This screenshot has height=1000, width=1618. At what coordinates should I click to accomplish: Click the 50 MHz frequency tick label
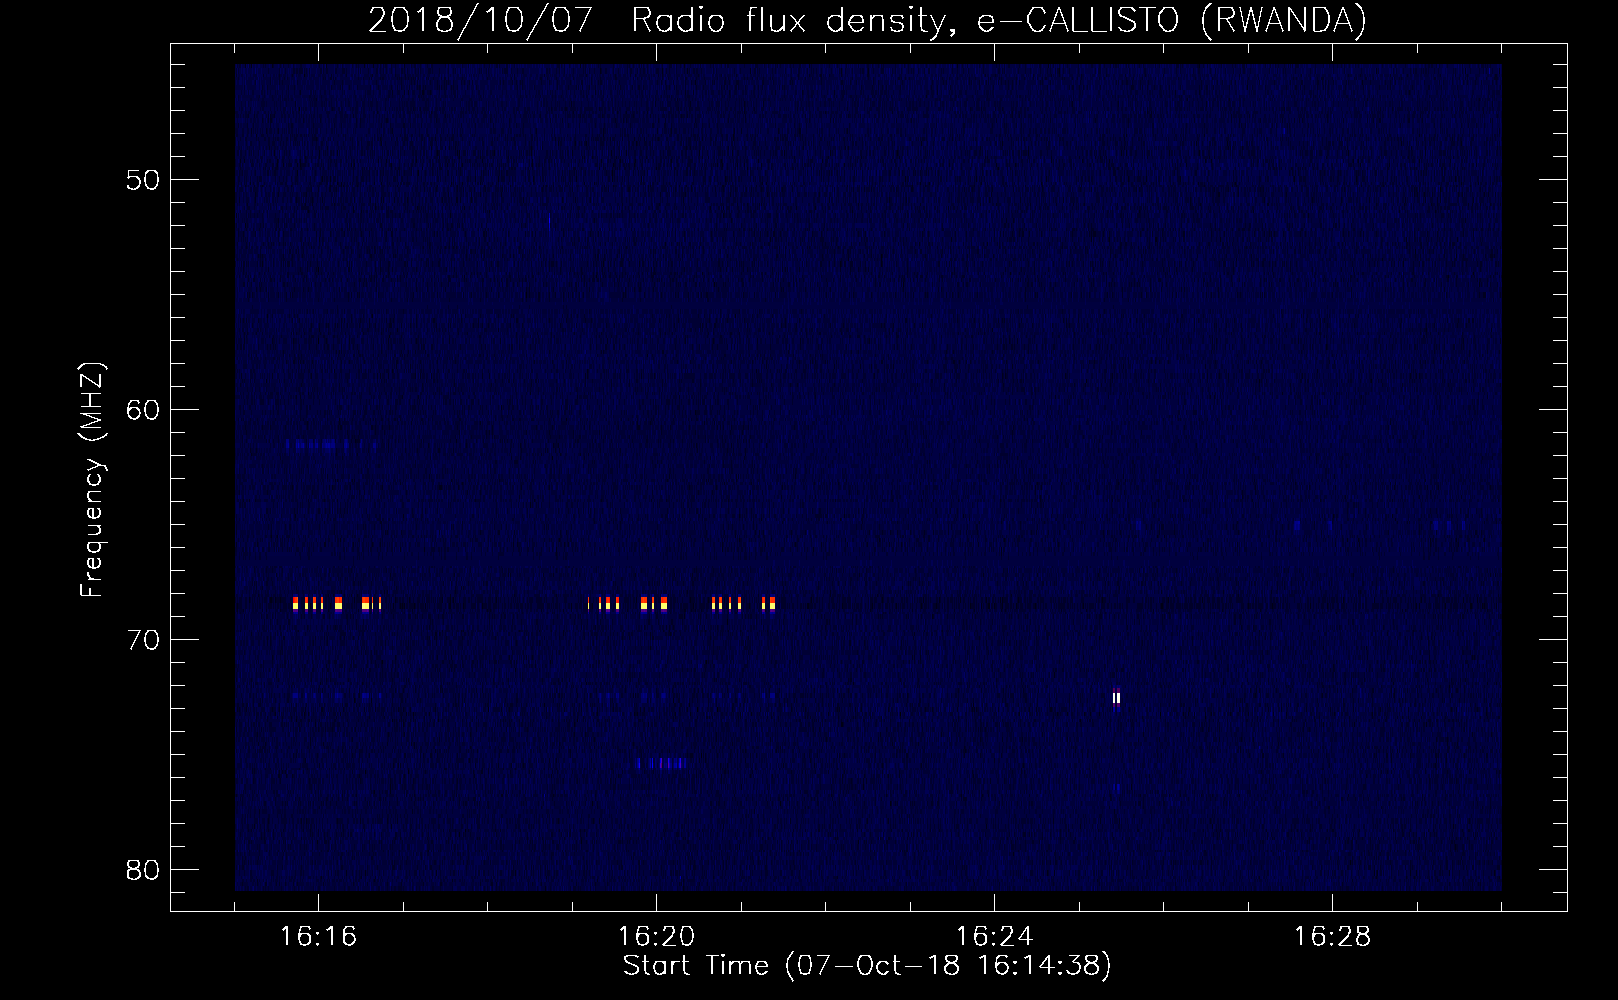click(143, 180)
